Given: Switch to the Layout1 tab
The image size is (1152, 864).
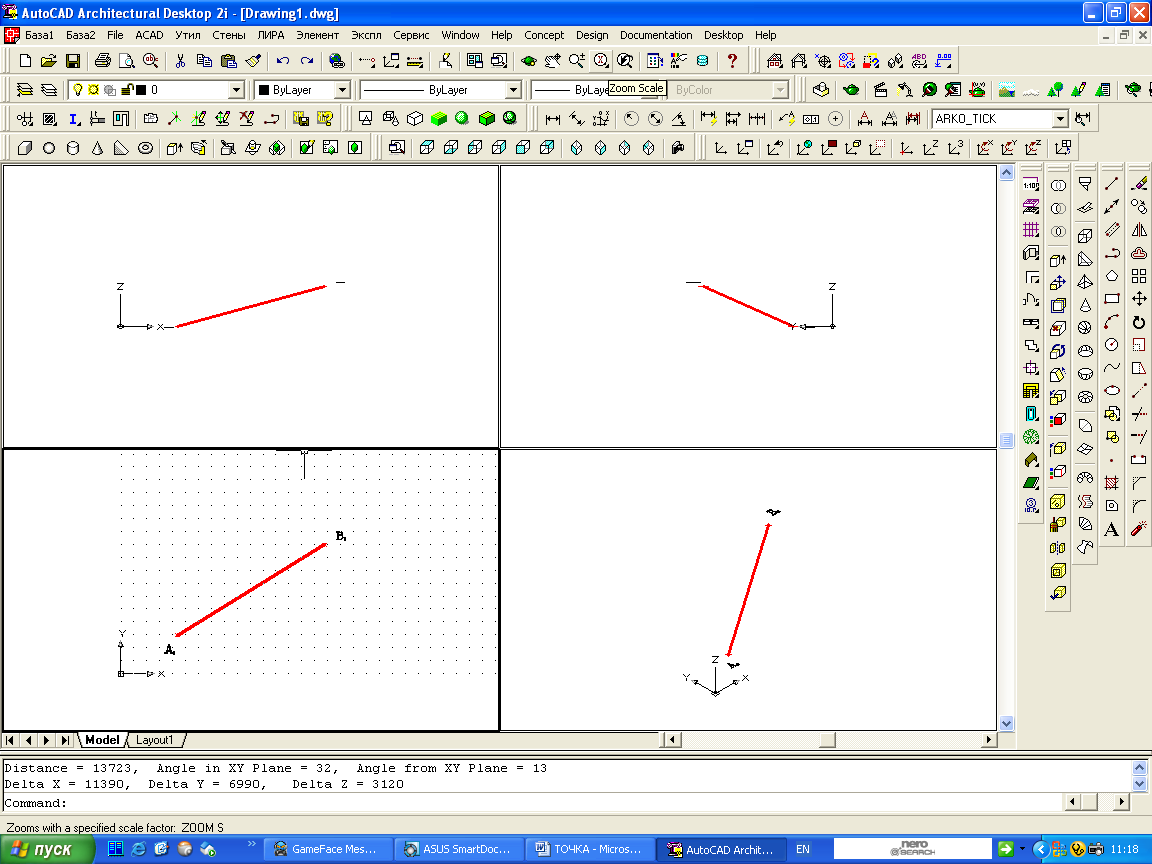Looking at the screenshot, I should (155, 740).
